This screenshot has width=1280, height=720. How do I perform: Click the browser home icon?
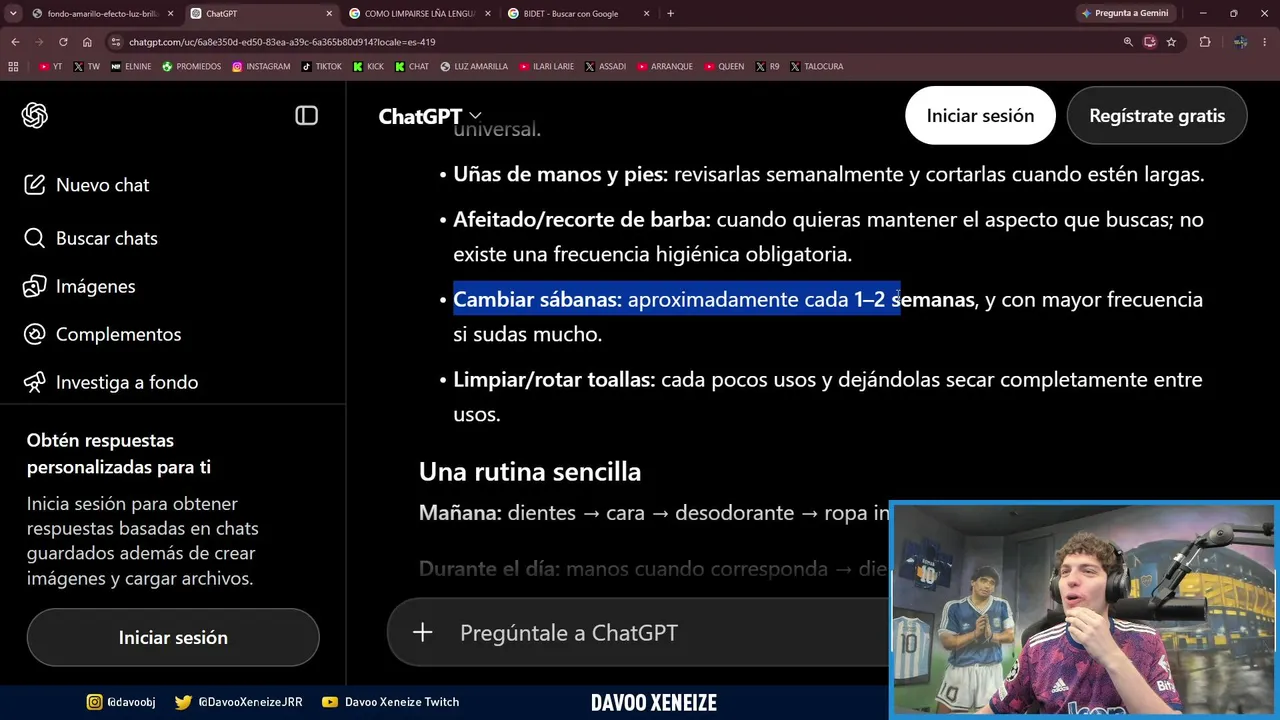point(87,42)
